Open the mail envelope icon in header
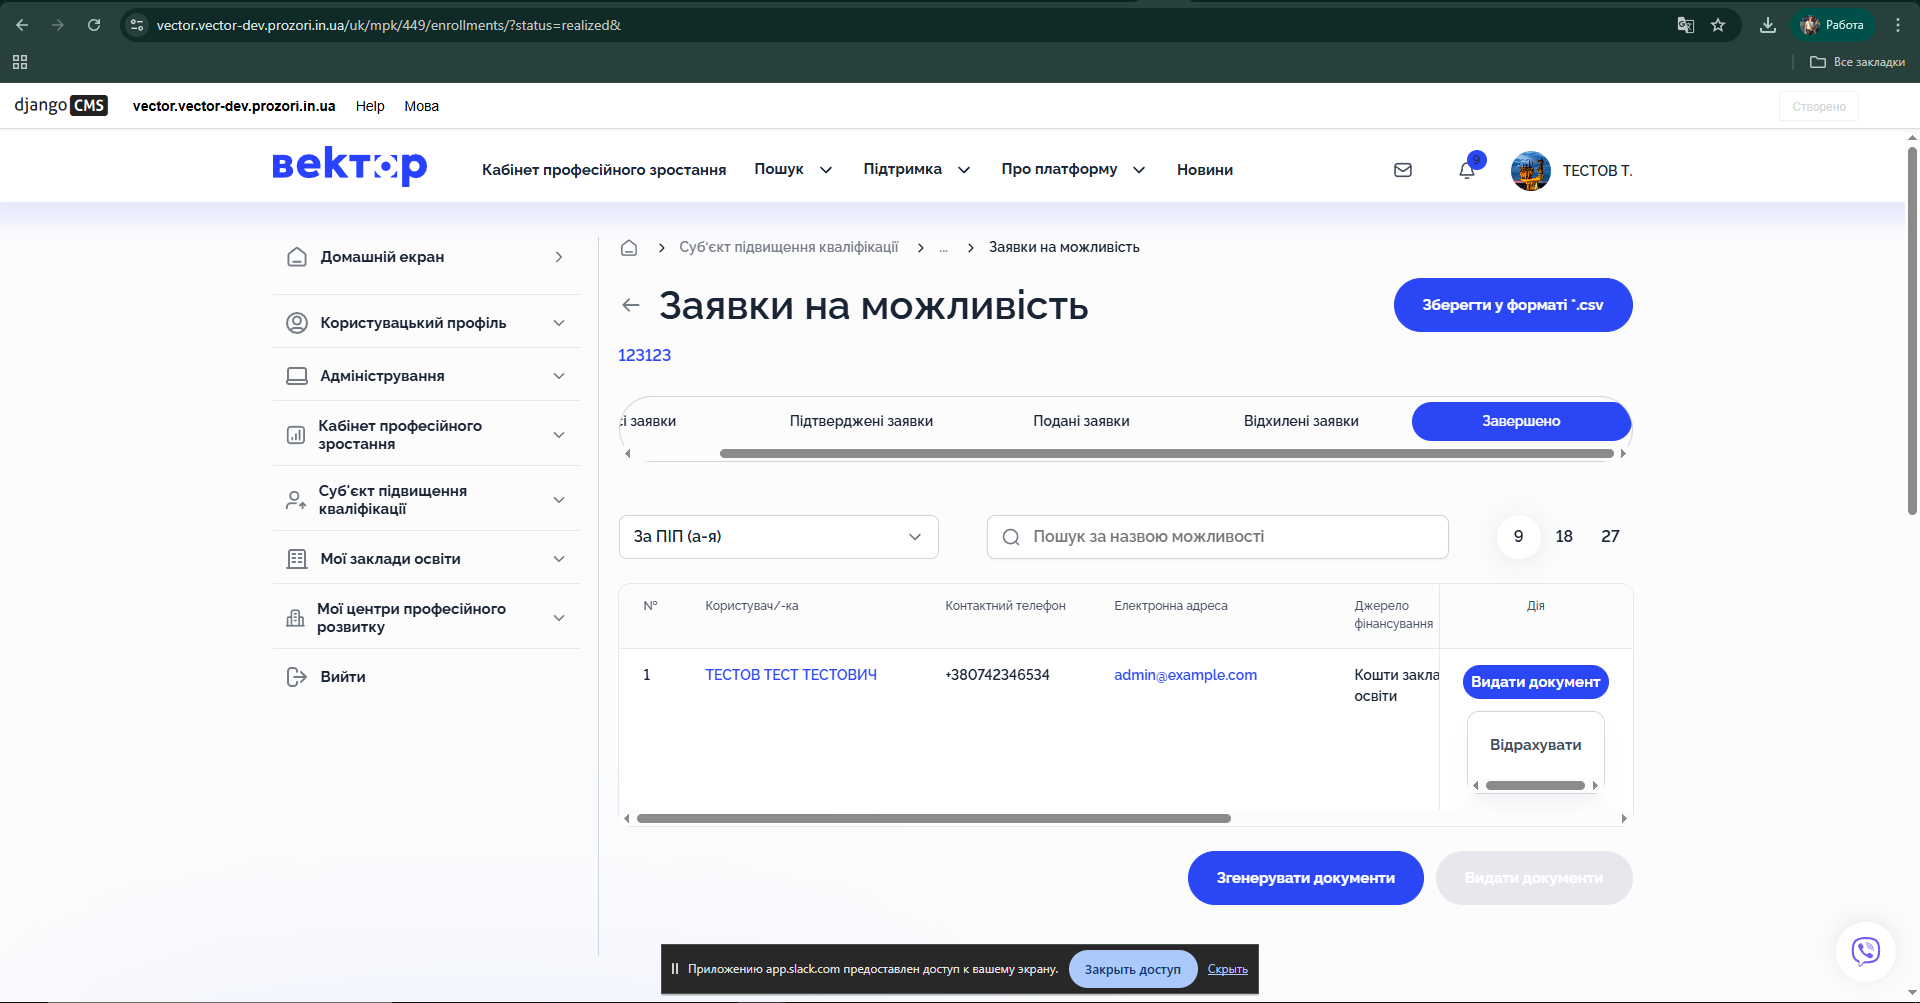The width and height of the screenshot is (1920, 1003). point(1403,170)
